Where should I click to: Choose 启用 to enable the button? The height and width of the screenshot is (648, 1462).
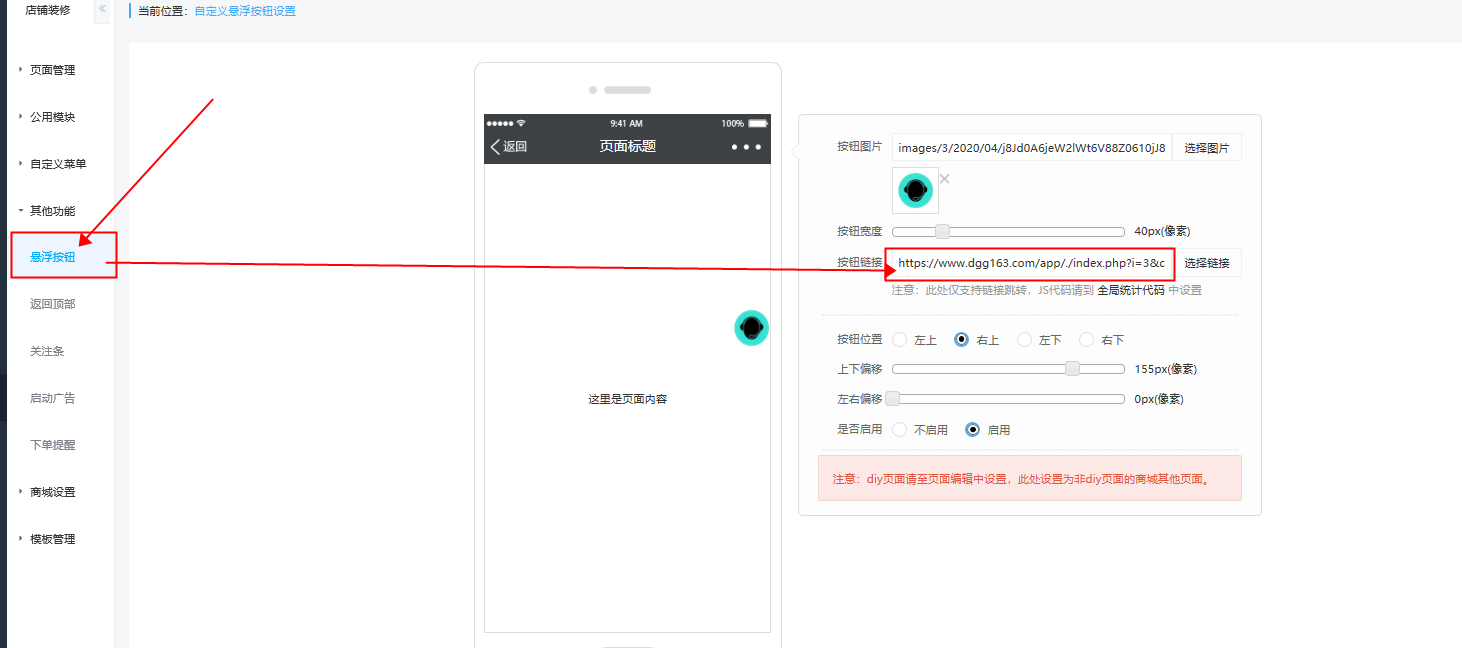pyautogui.click(x=972, y=430)
